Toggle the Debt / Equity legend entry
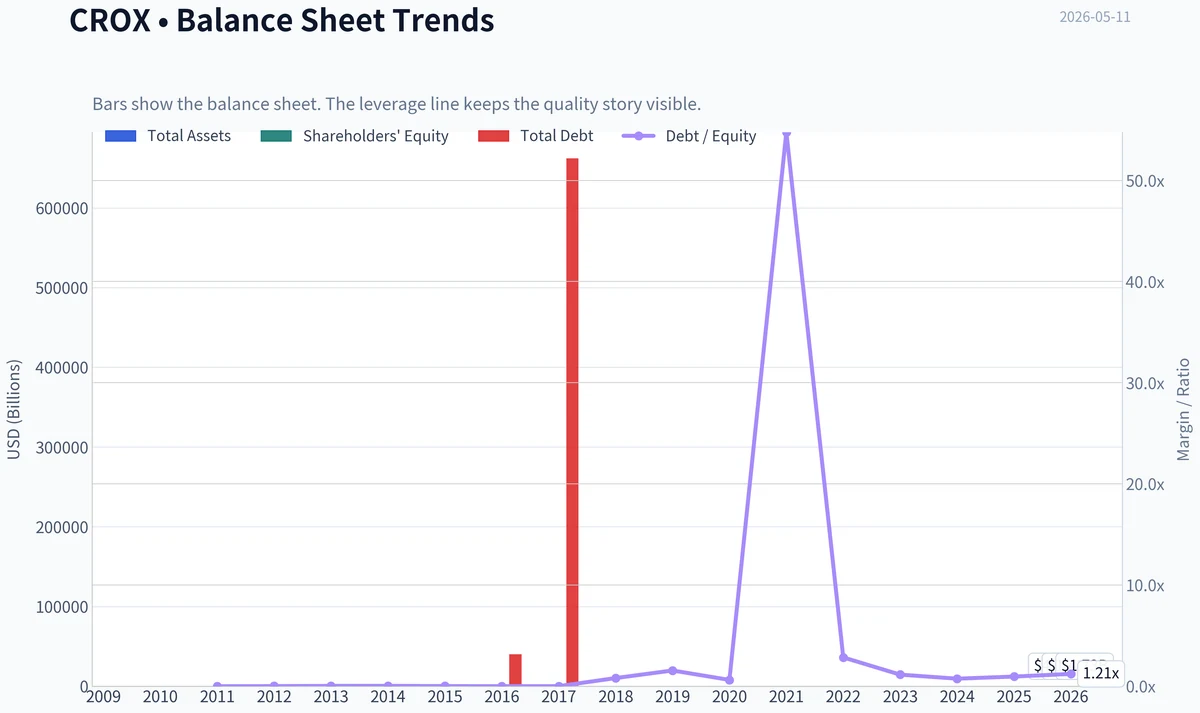This screenshot has height=713, width=1200. coord(689,136)
